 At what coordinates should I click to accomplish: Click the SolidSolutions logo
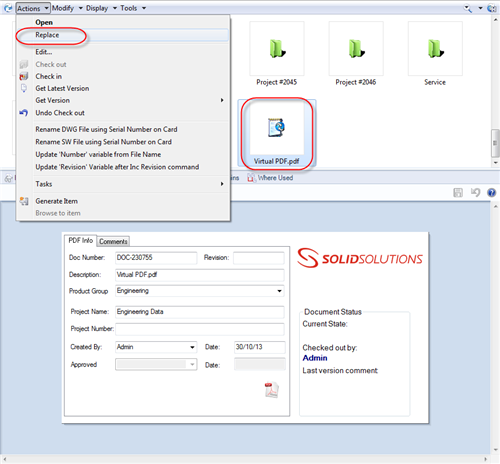(x=360, y=258)
